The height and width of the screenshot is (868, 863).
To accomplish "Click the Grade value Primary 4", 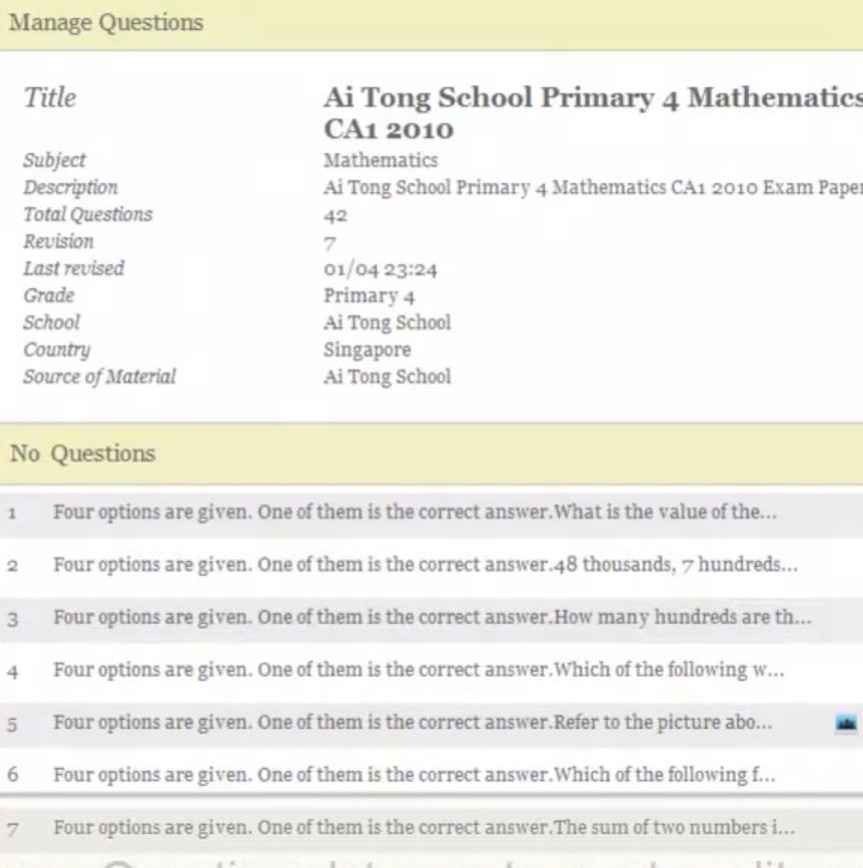I will 369,296.
